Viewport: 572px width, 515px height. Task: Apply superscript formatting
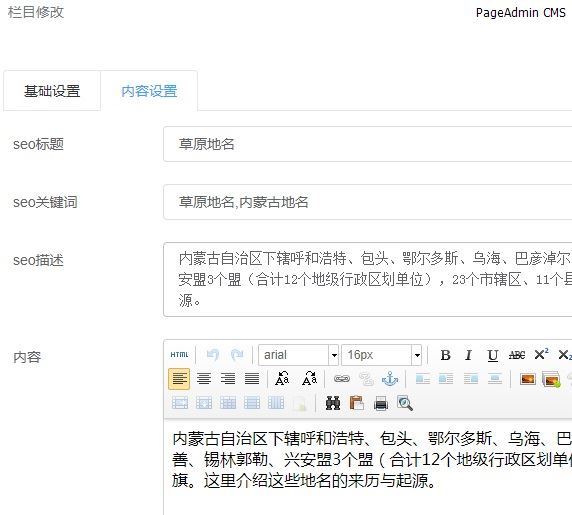[541, 355]
